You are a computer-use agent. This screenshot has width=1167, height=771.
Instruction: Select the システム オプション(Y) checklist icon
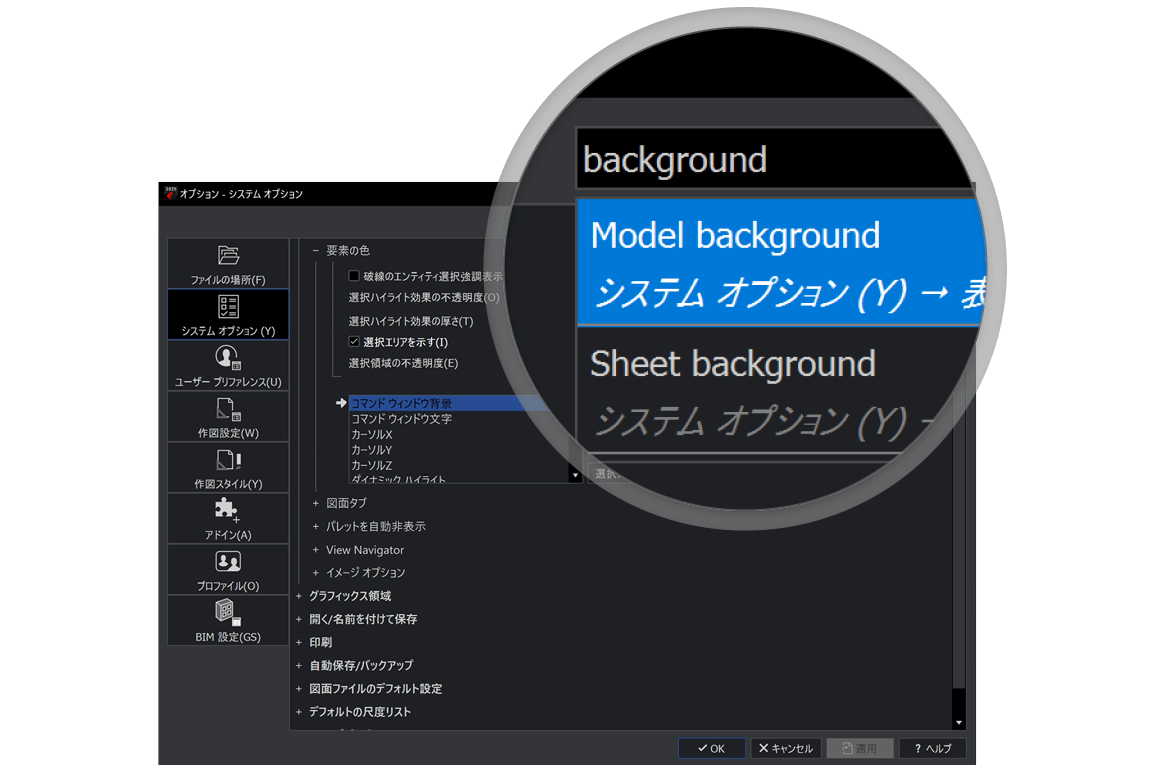(228, 306)
